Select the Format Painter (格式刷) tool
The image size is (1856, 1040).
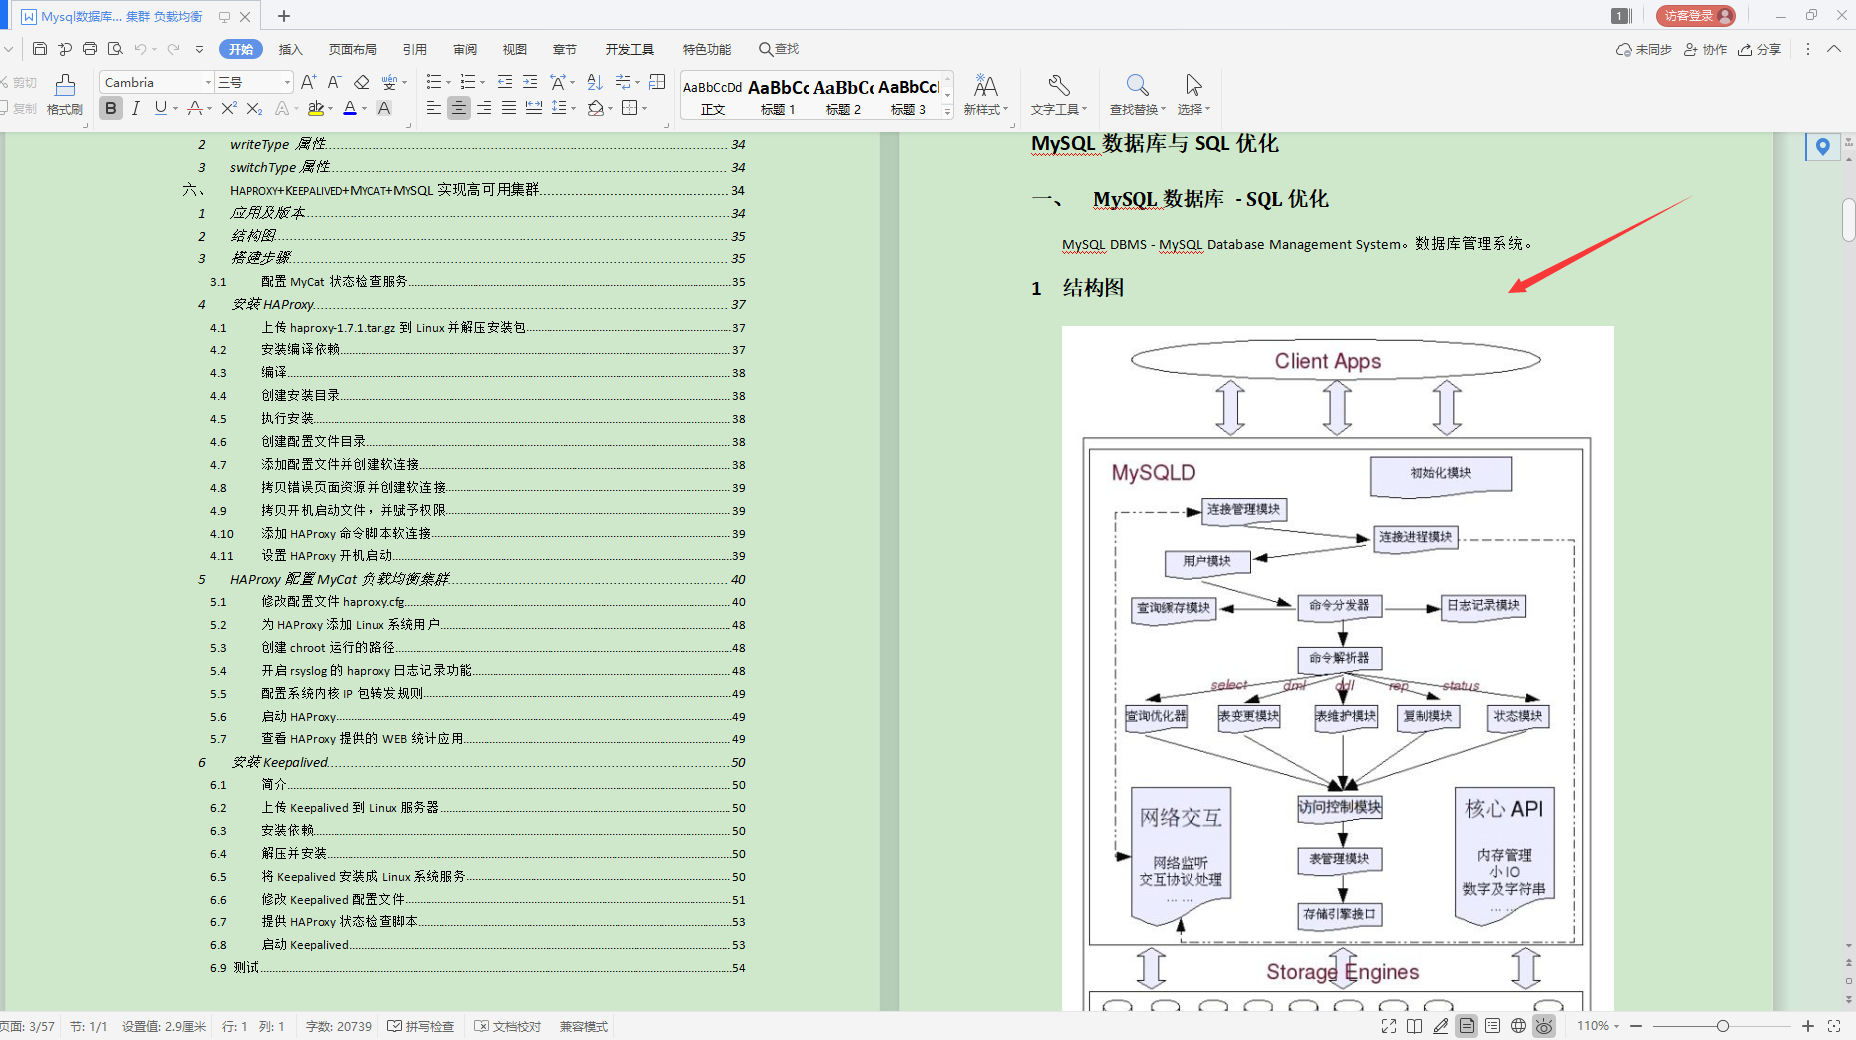point(64,95)
